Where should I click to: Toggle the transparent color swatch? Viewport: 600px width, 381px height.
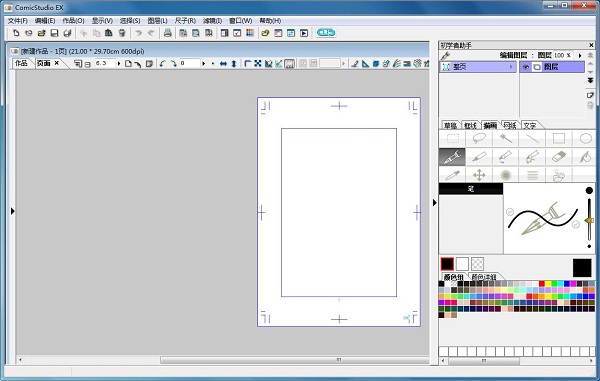click(x=477, y=264)
